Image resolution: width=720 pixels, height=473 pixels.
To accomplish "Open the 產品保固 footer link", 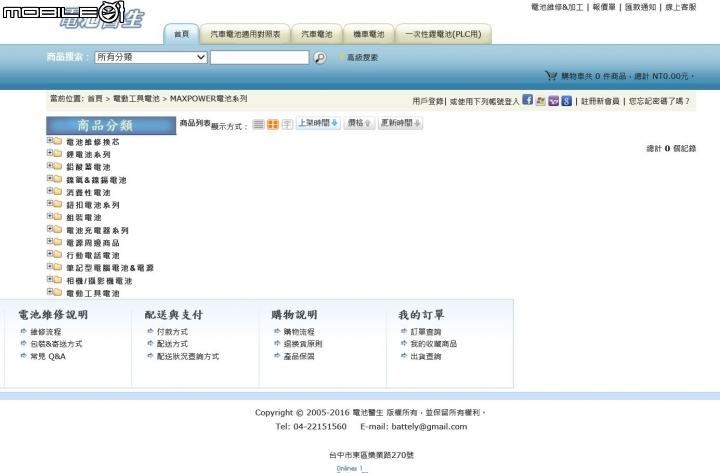I will coord(299,356).
